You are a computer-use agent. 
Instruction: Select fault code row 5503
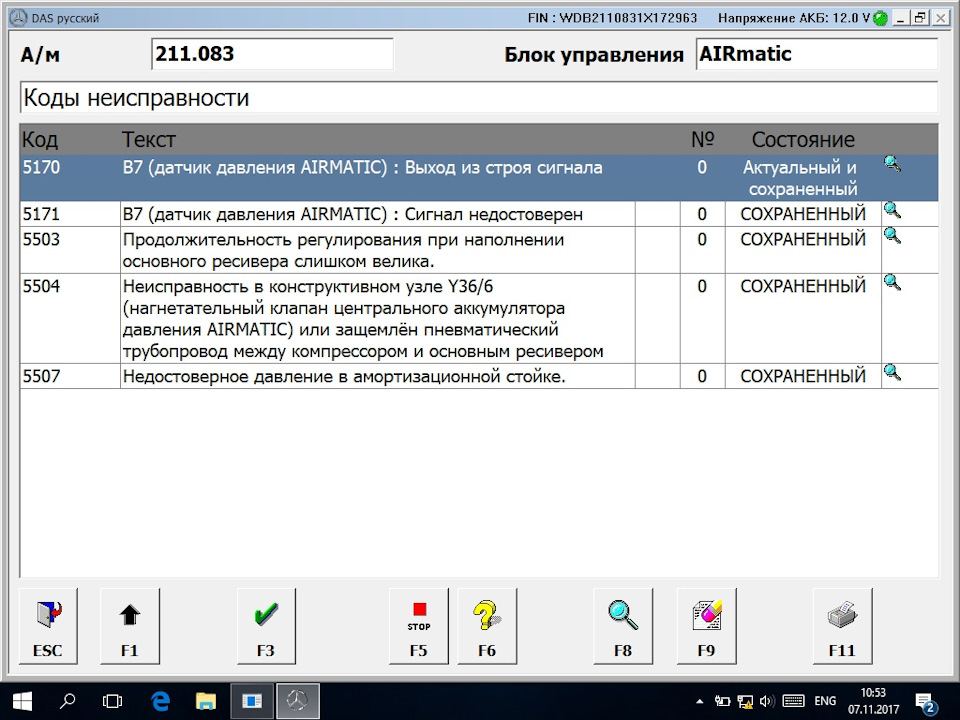tap(479, 250)
